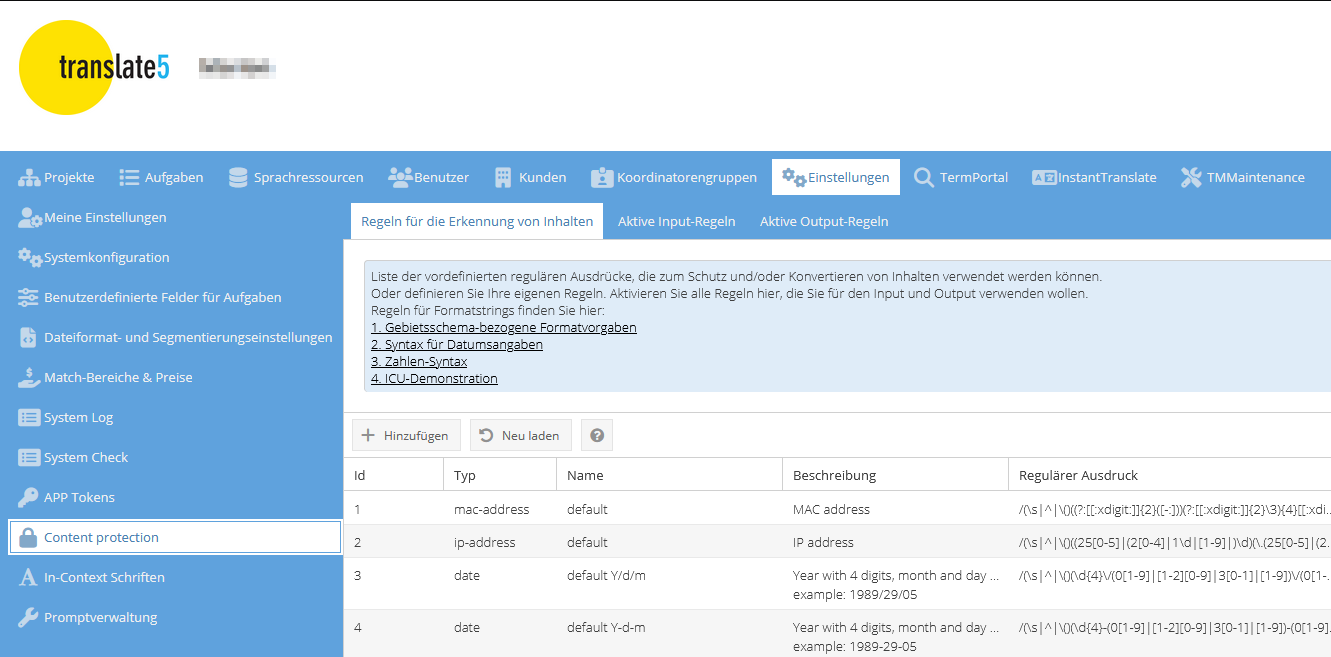Image resolution: width=1331 pixels, height=657 pixels.
Task: Sort by the Typ column header
Action: tap(465, 475)
